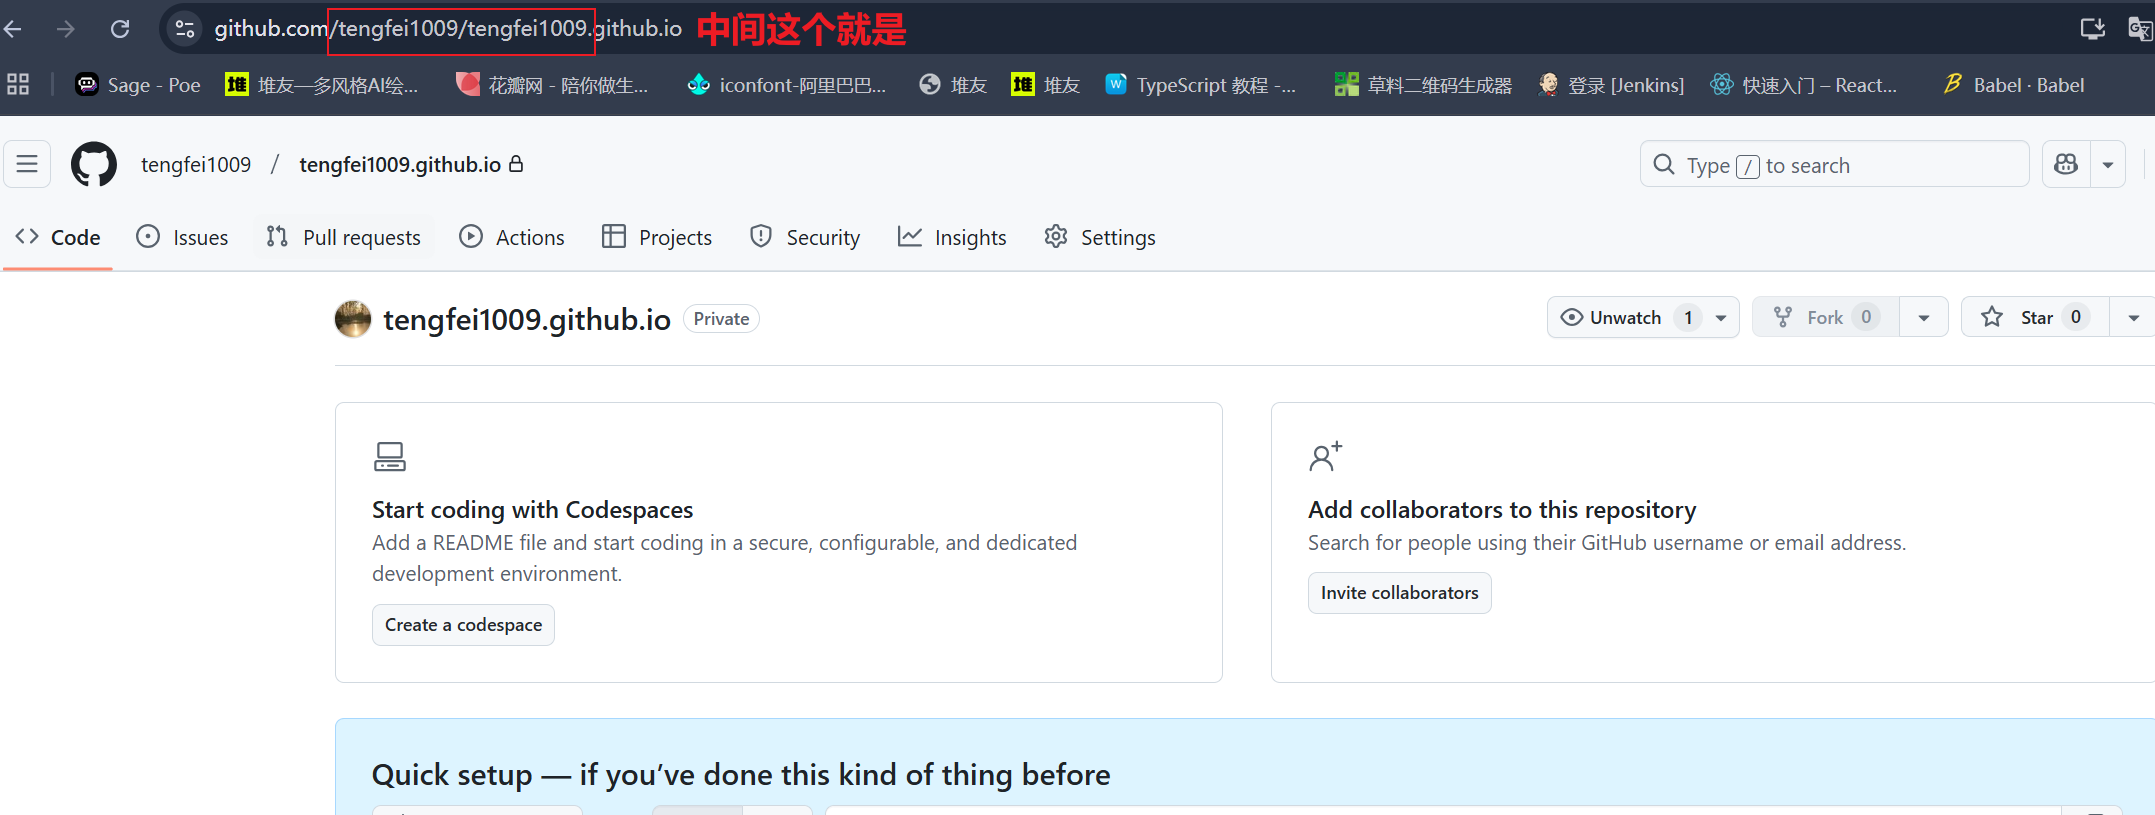Viewport: 2155px width, 815px height.
Task: Open the 快速入门 – React bookmark
Action: [1804, 85]
